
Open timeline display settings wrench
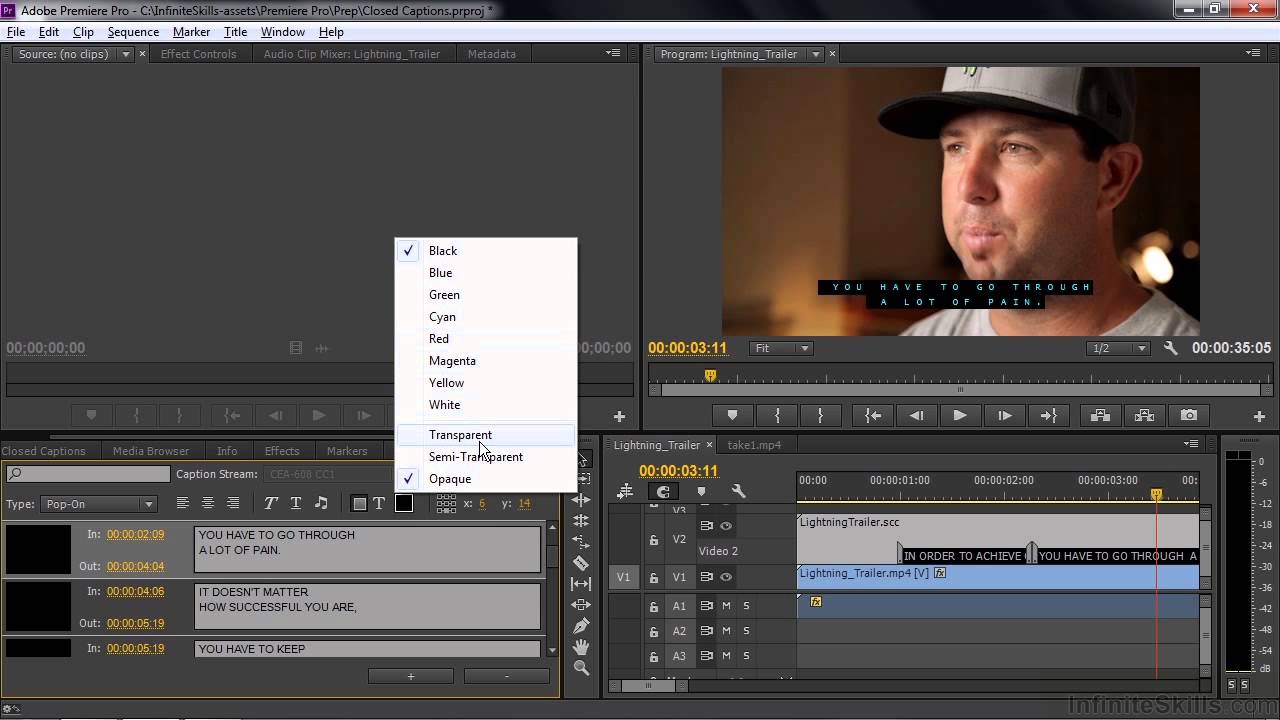(x=738, y=491)
